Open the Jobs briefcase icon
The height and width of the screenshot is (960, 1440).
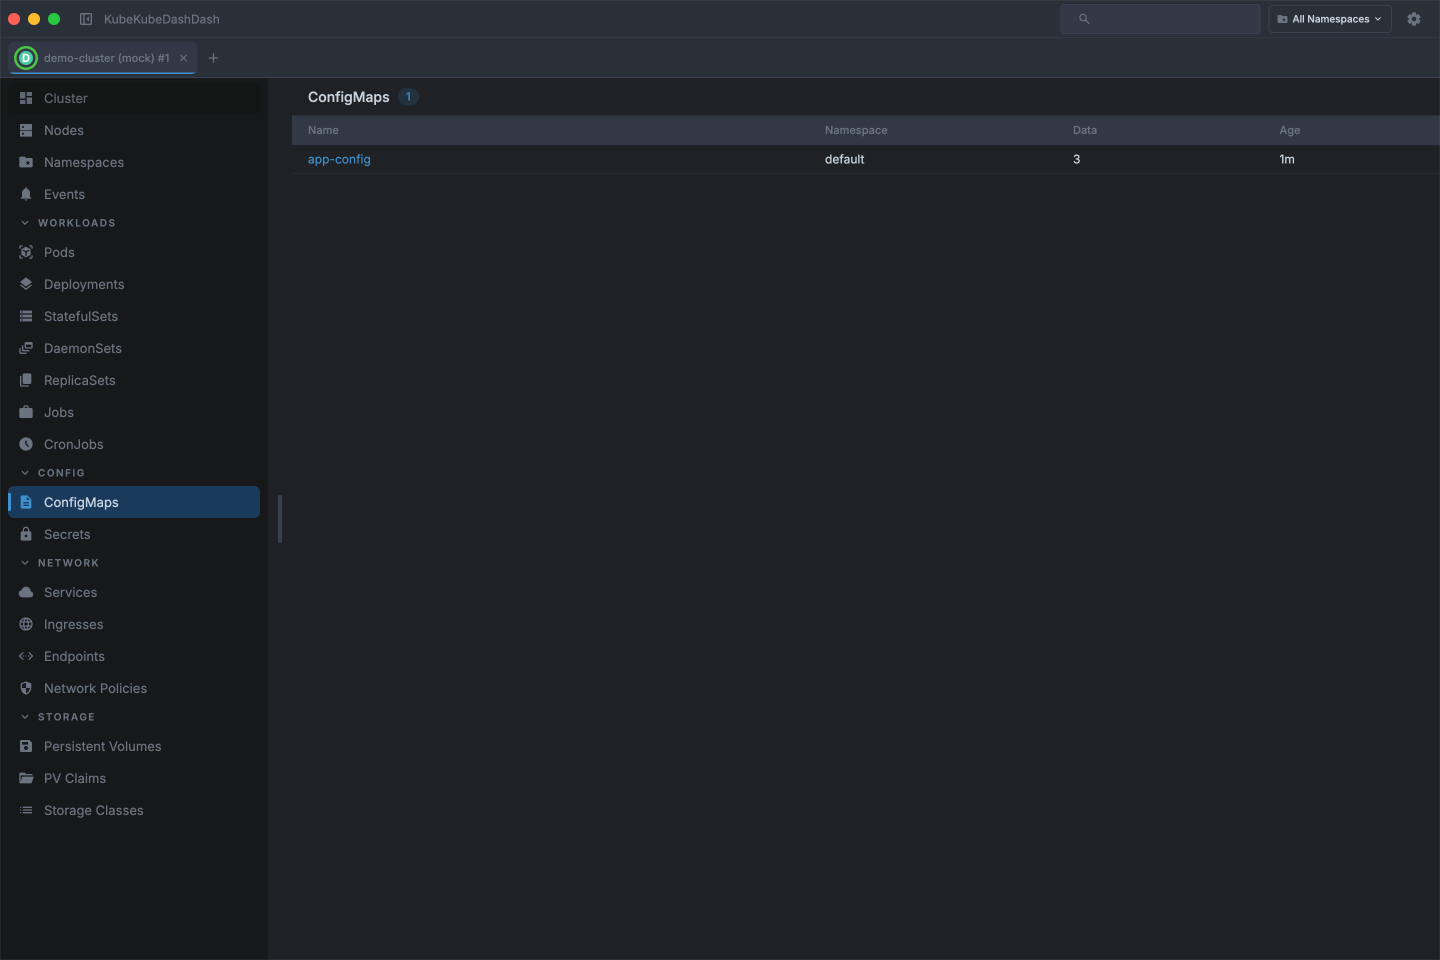pyautogui.click(x=26, y=412)
